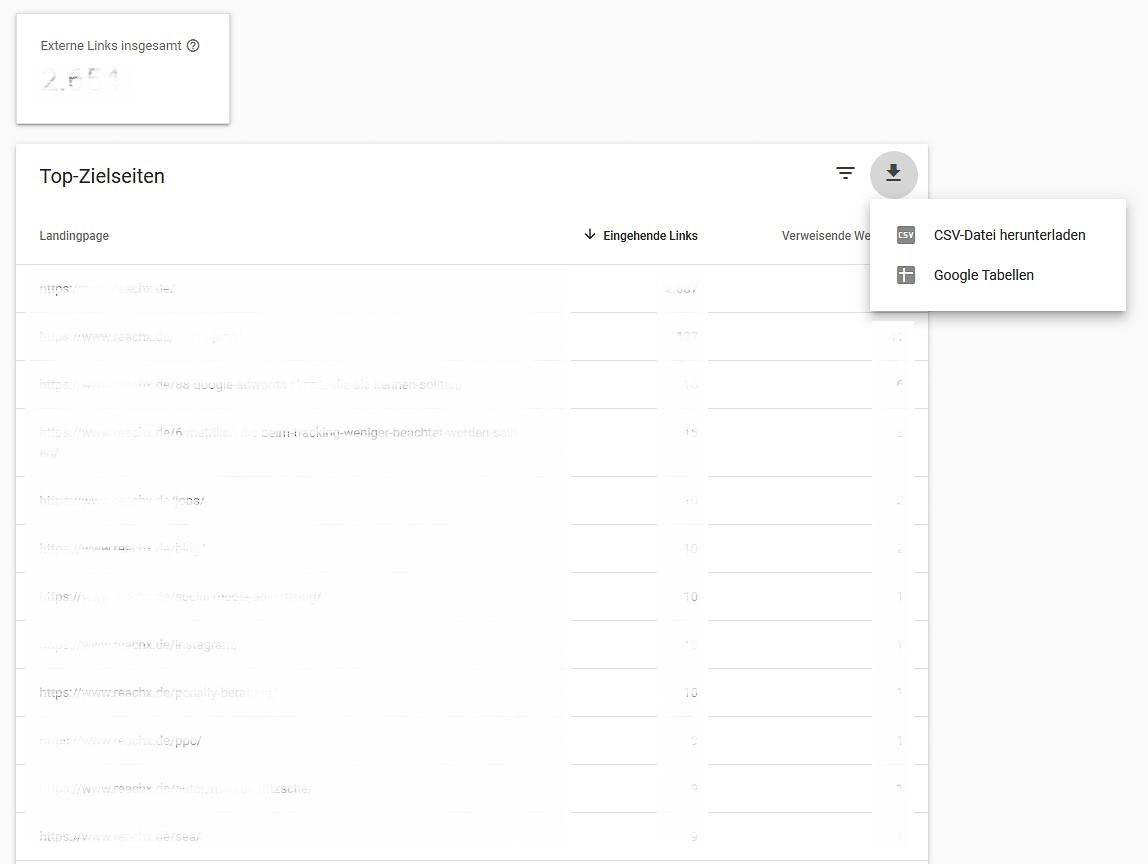Select the reachx.de/ppc/ row
Image resolution: width=1148 pixels, height=864 pixels.
coord(120,741)
